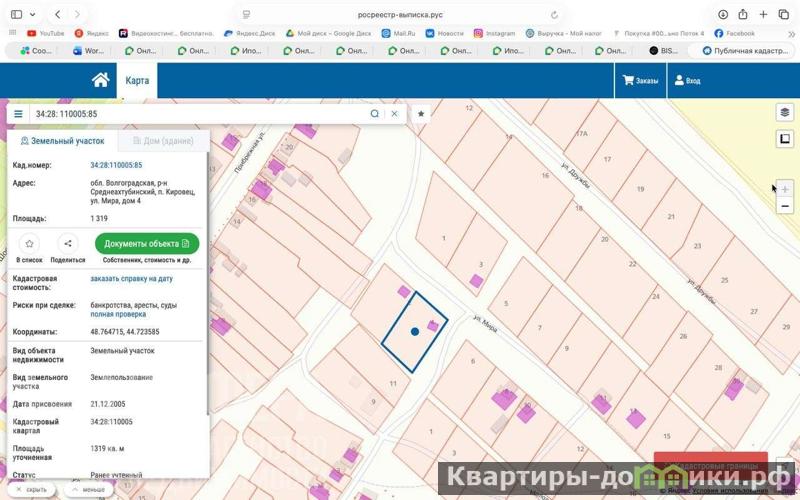Screen dimensions: 800x500
Task: Open the Safari sidebar dropdown arrow
Action: point(33,15)
